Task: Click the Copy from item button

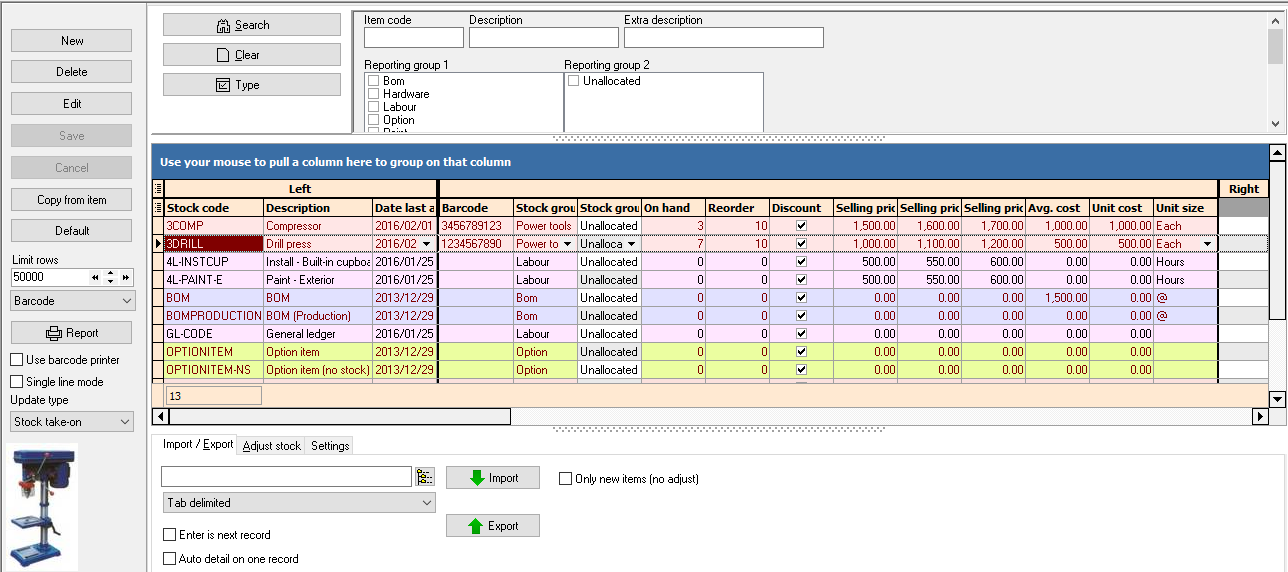Action: [71, 200]
